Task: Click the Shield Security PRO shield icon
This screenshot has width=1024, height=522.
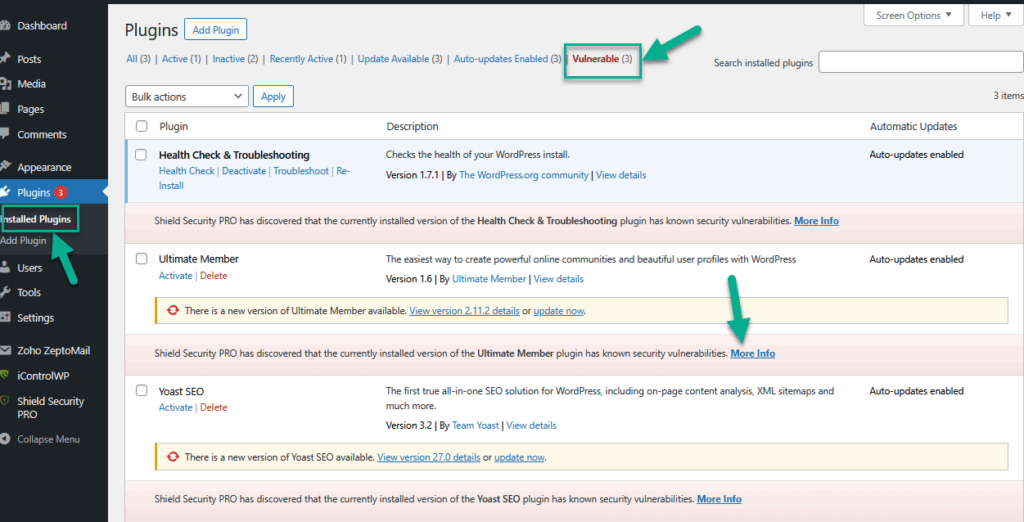Action: (5, 401)
